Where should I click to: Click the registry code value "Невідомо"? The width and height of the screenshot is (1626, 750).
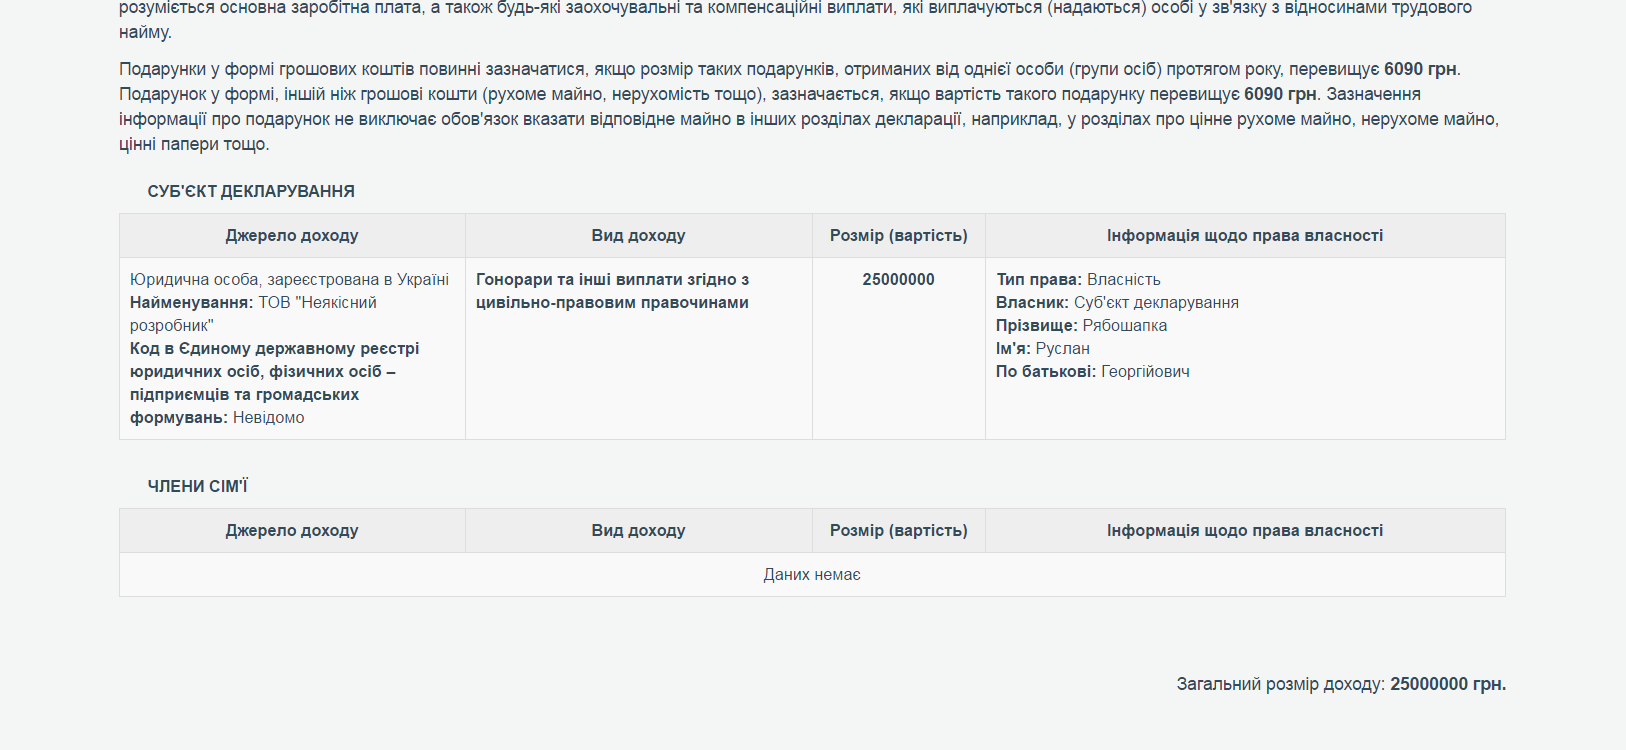coord(268,418)
